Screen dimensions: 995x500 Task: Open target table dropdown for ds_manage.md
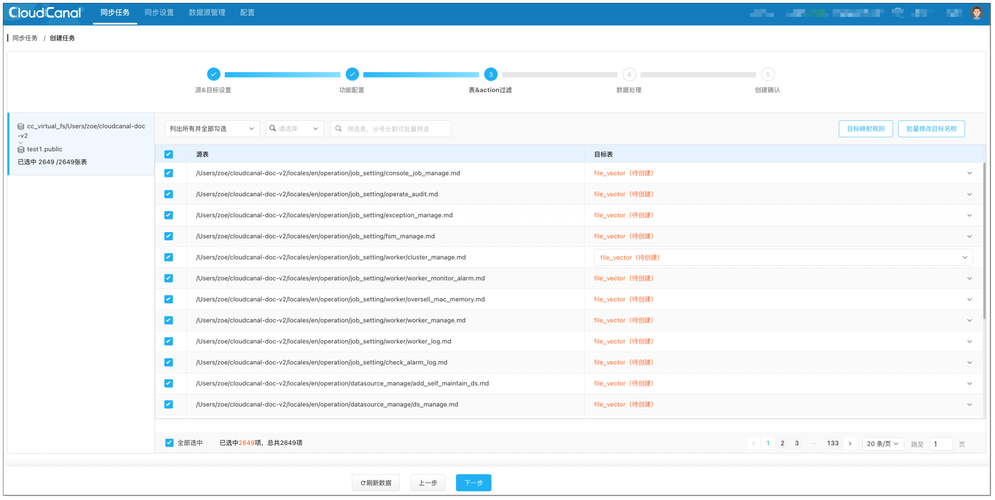[970, 404]
